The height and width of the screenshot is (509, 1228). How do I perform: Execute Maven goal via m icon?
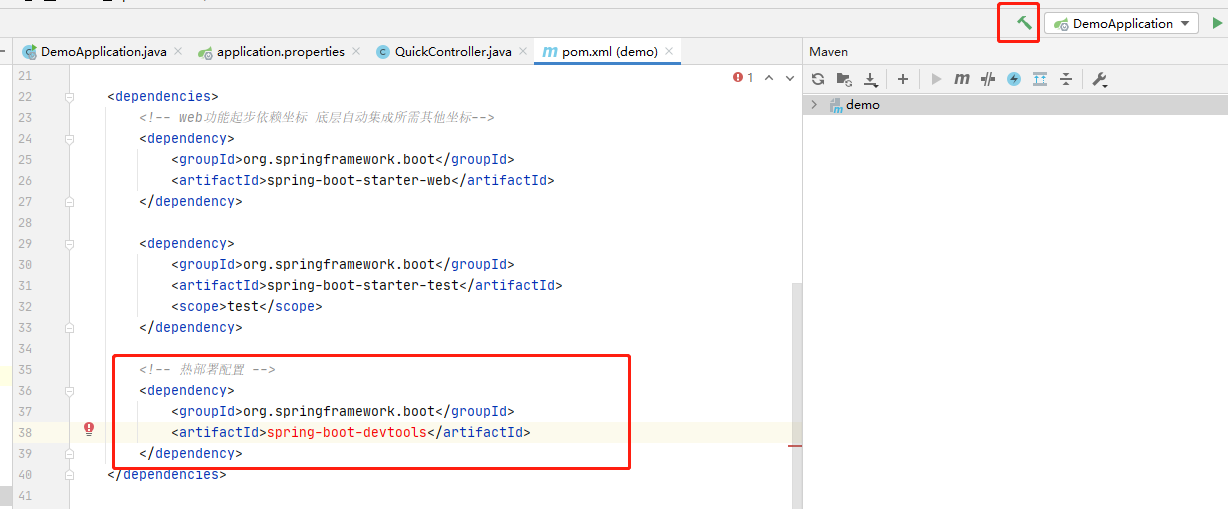pyautogui.click(x=962, y=79)
